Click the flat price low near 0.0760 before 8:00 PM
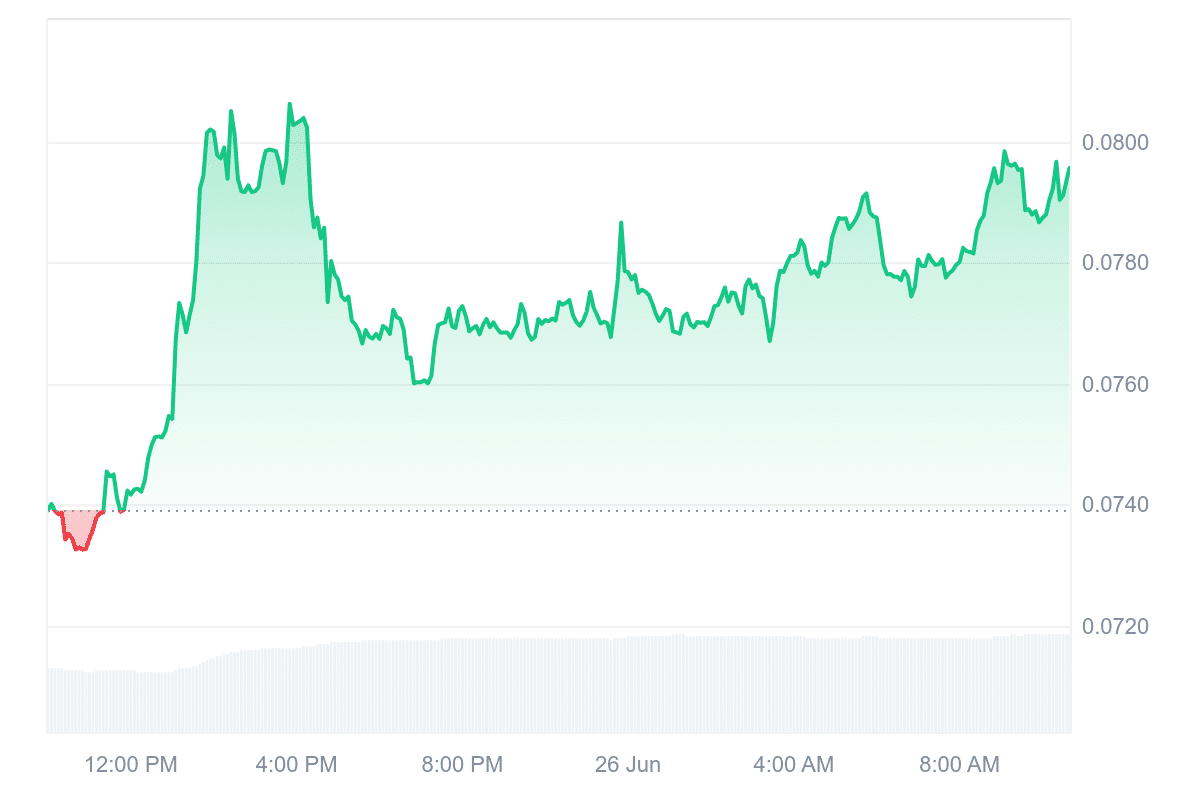Screen dimensions: 1200x800 pyautogui.click(x=420, y=382)
